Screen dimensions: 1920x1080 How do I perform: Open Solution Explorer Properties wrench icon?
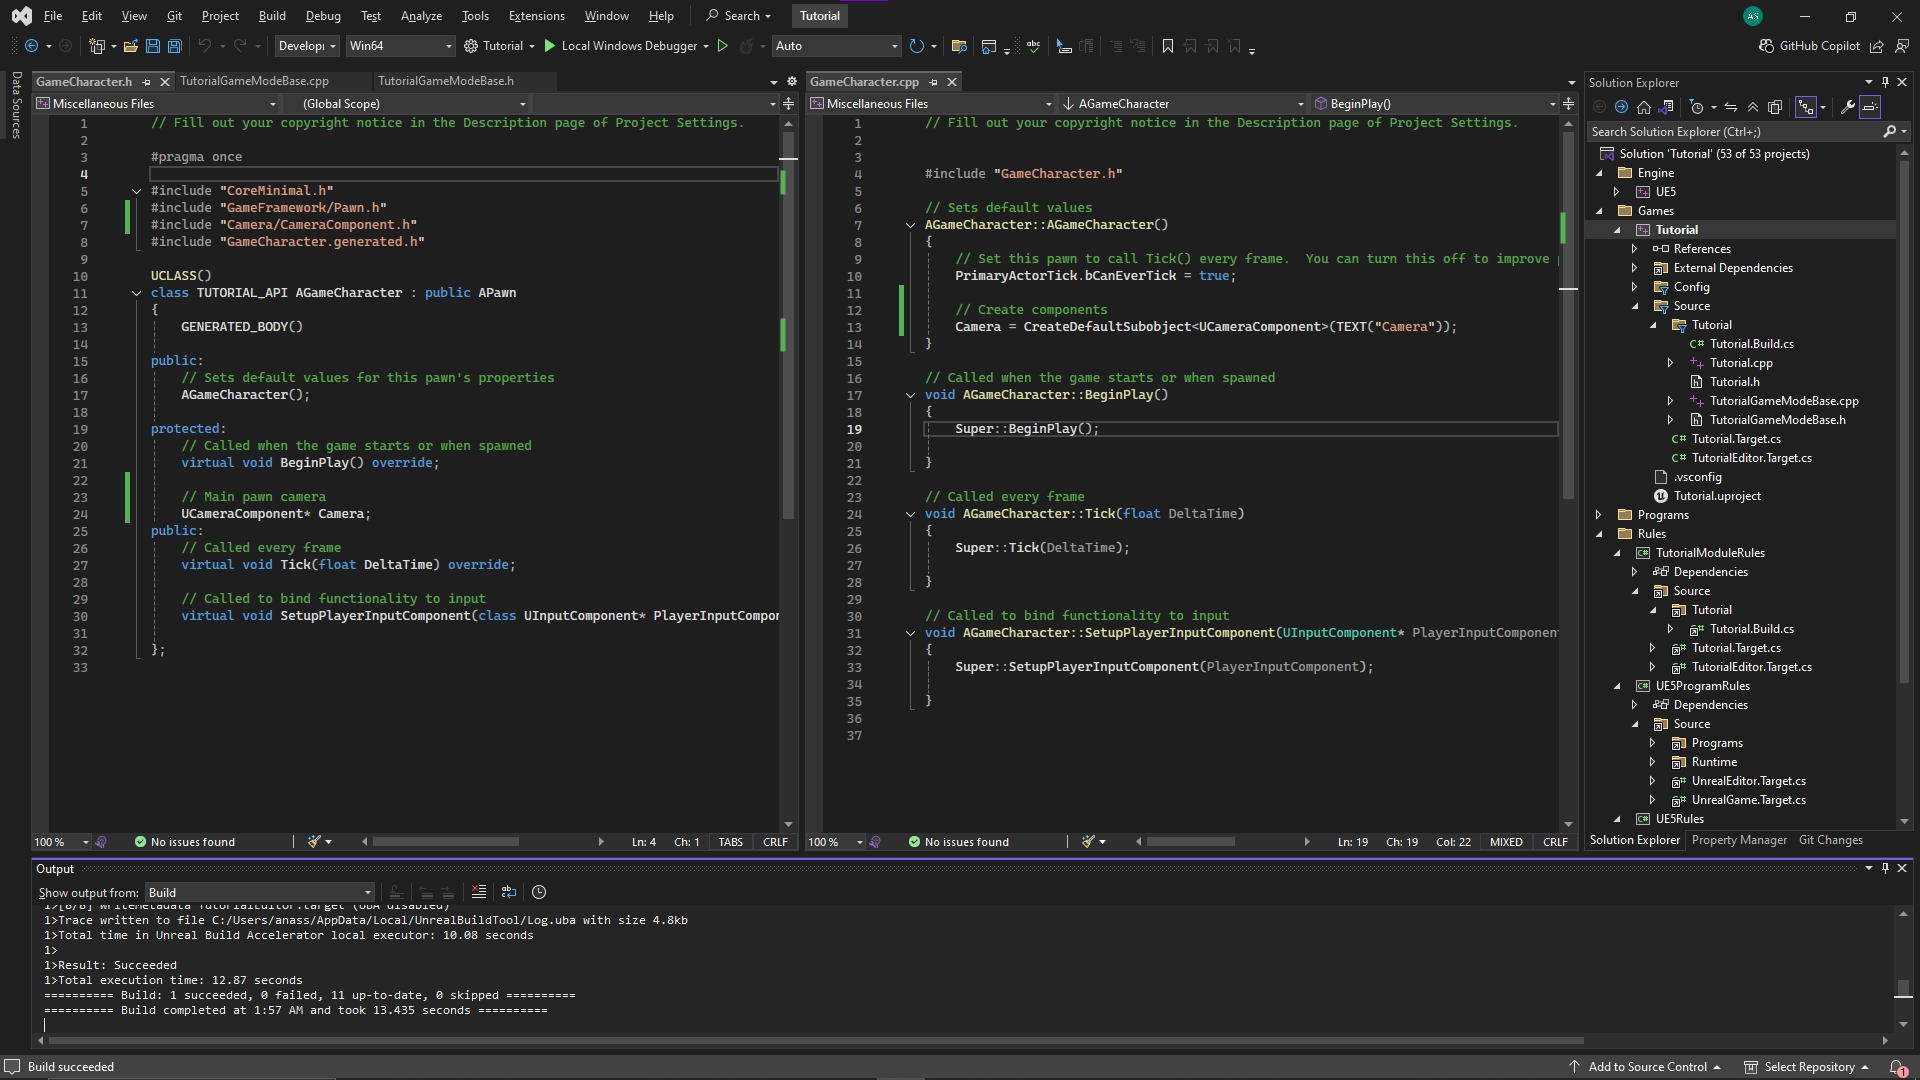[x=1848, y=107]
